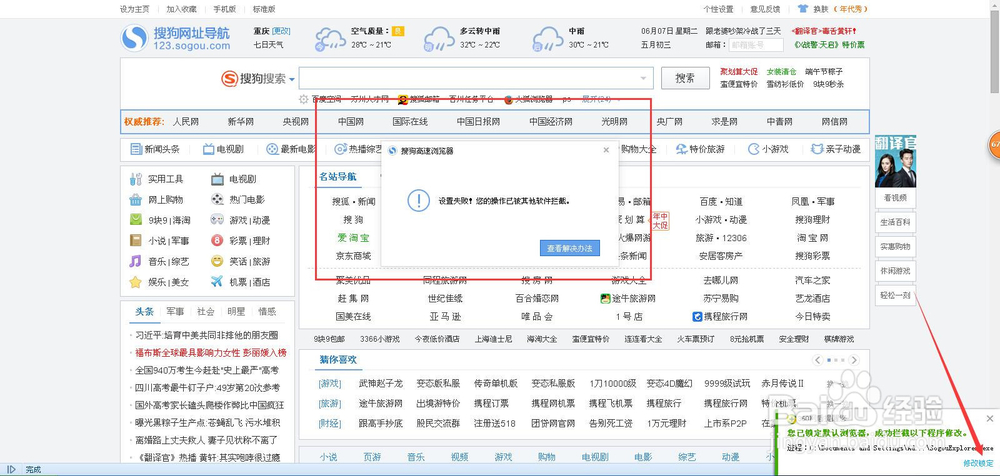Switch to the 情感 news tab
The width and height of the screenshot is (1000, 476).
tap(267, 312)
